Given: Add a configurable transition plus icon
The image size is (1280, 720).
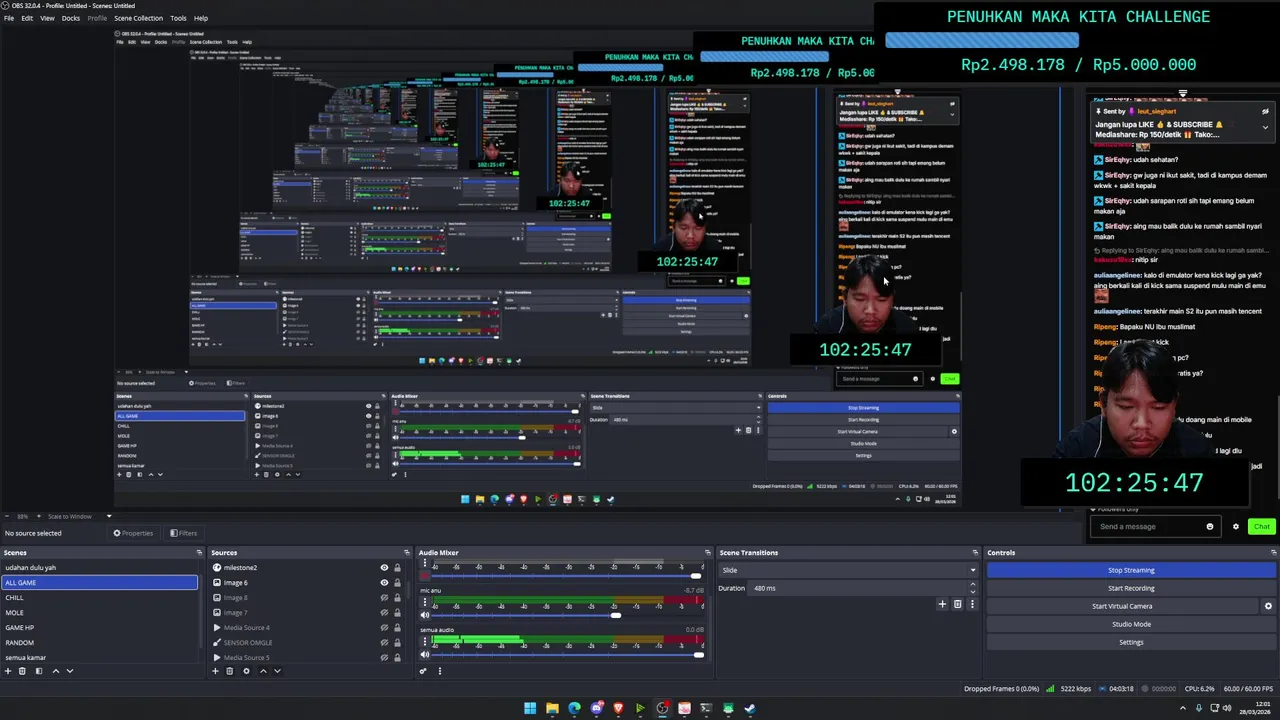Looking at the screenshot, I should click(x=942, y=604).
